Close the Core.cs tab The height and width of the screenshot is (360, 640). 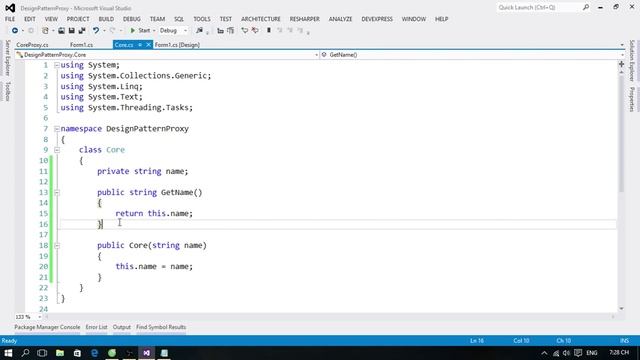point(149,45)
